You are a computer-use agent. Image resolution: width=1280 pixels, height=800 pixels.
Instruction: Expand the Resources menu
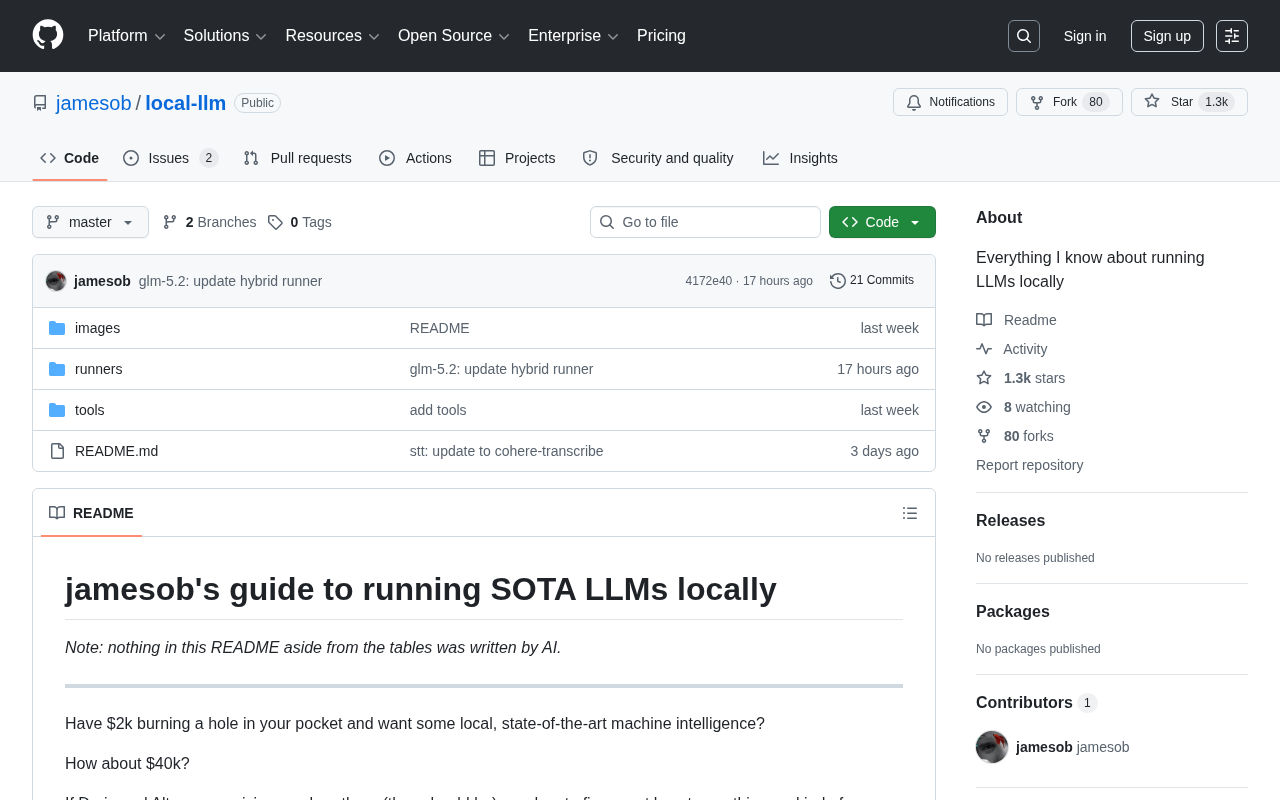pyautogui.click(x=333, y=36)
